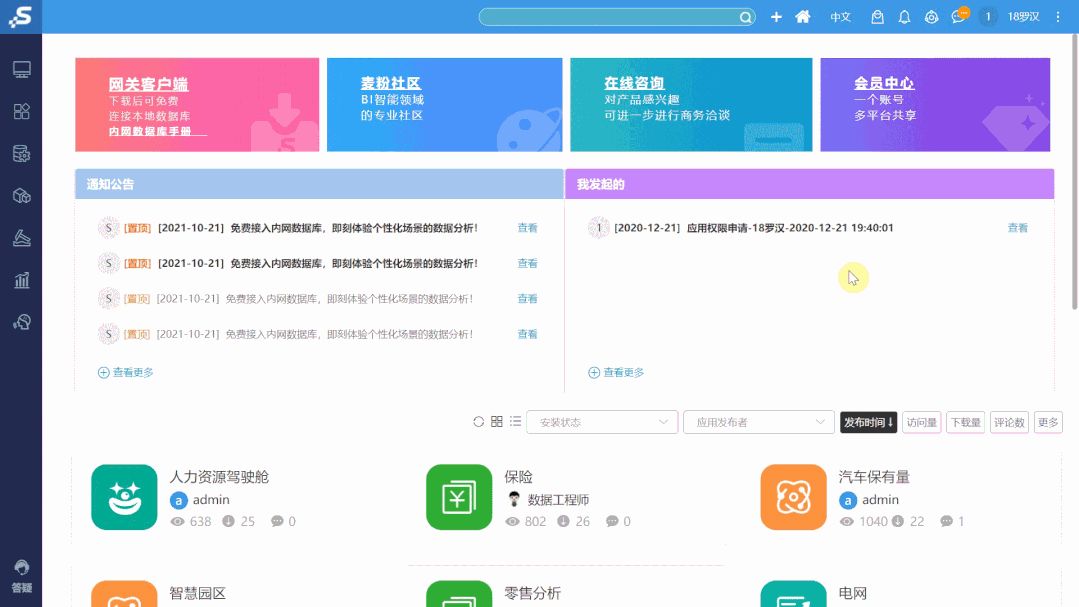1079x607 pixels.
Task: Open the bar chart icon in sidebar
Action: 21,280
